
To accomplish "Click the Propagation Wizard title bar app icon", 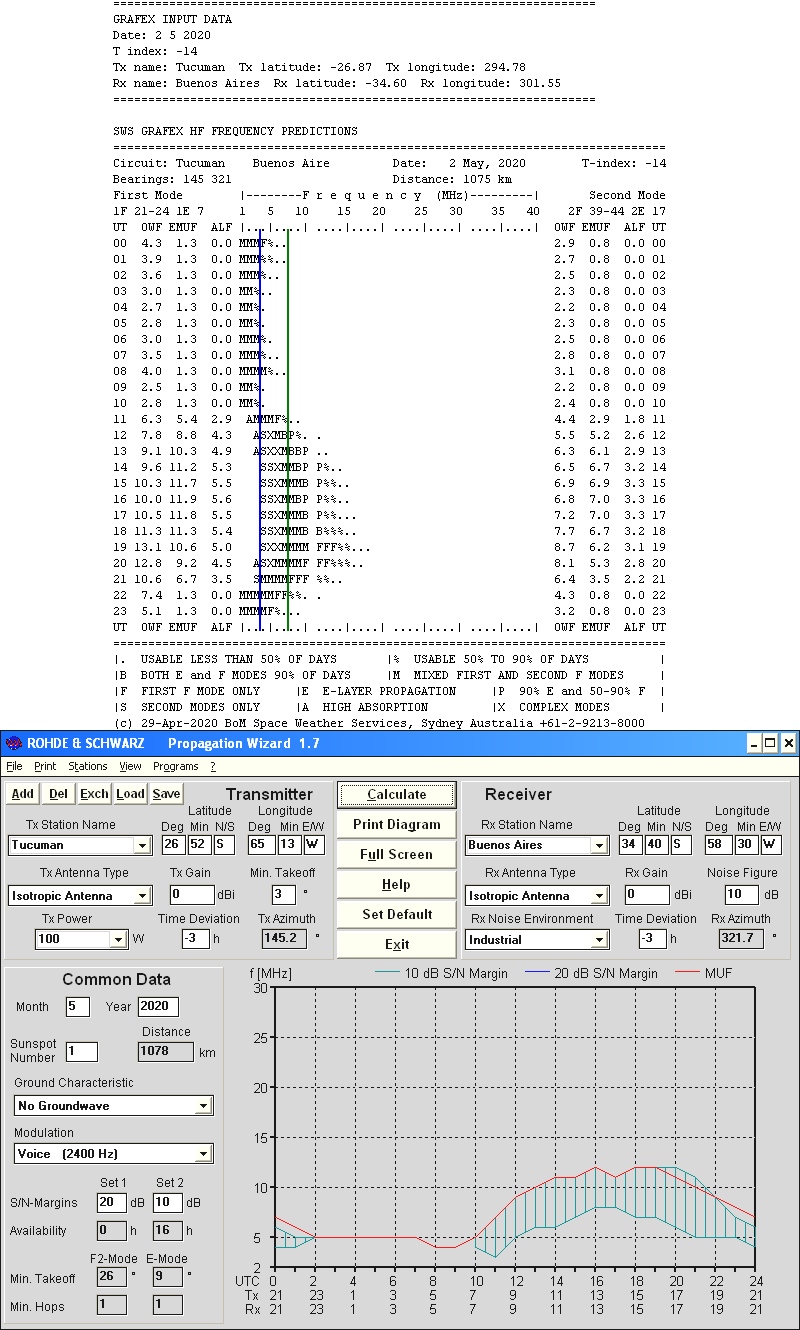I will [x=14, y=743].
